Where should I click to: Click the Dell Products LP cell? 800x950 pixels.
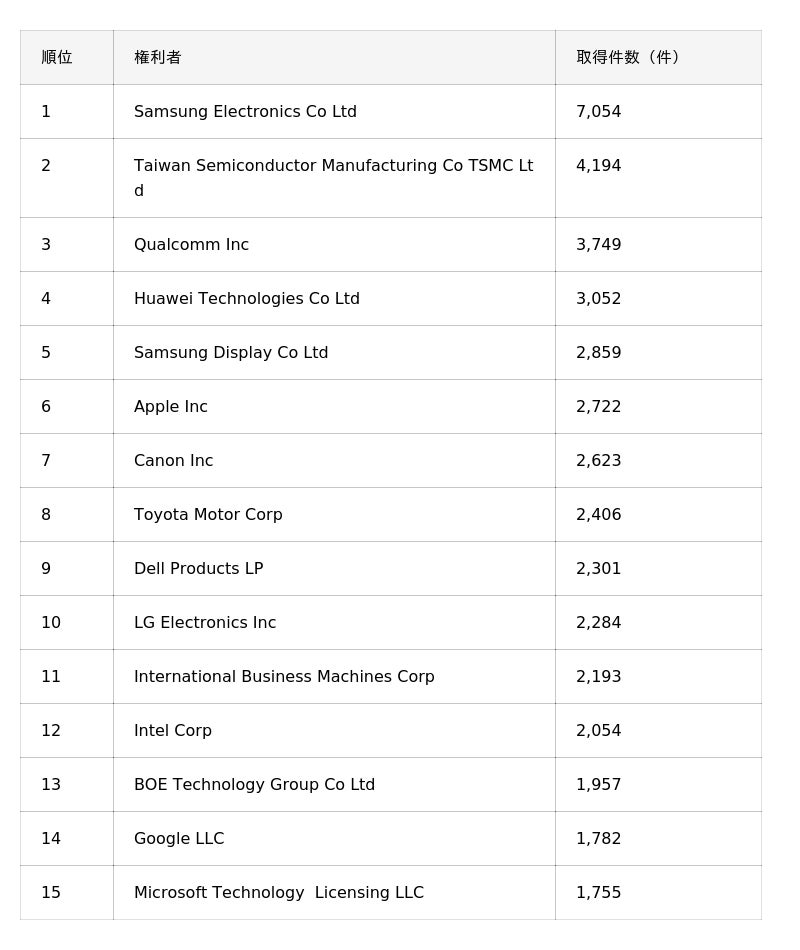(x=199, y=569)
